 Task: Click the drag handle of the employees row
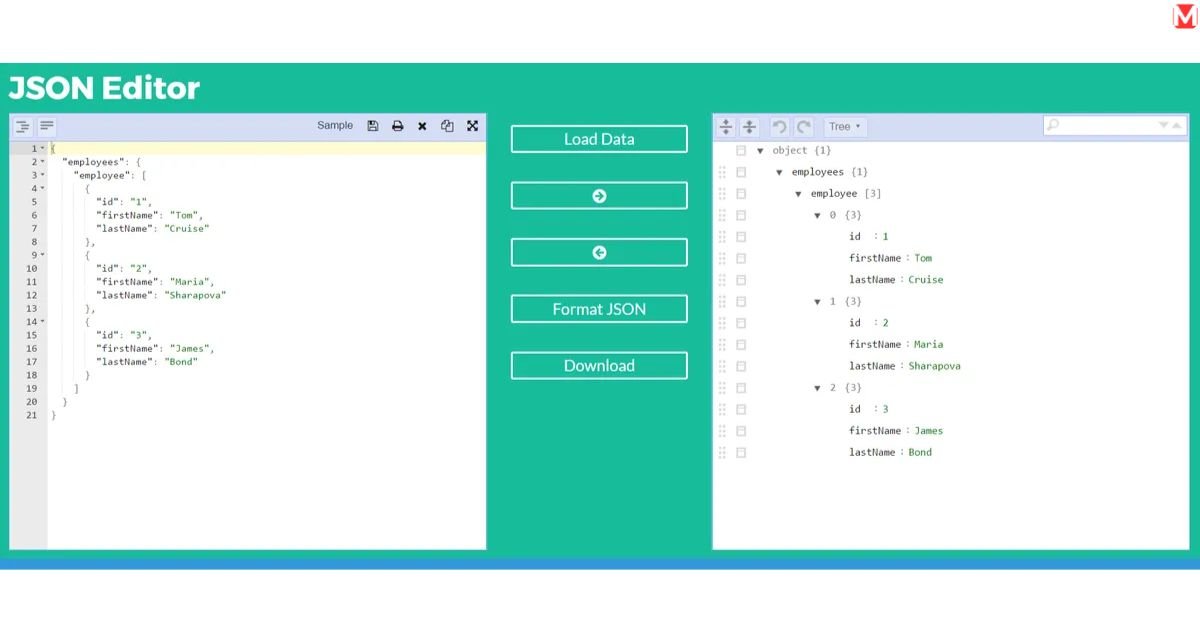pos(722,172)
